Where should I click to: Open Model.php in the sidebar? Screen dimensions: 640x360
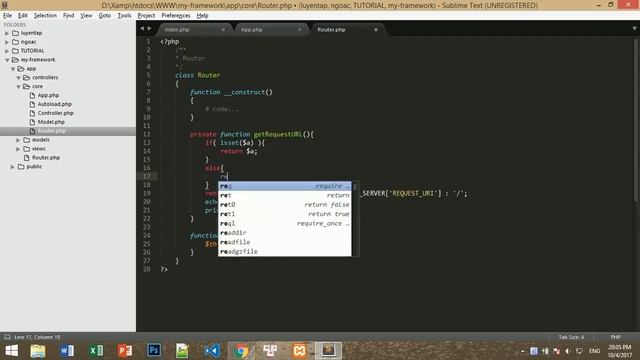tap(51, 122)
